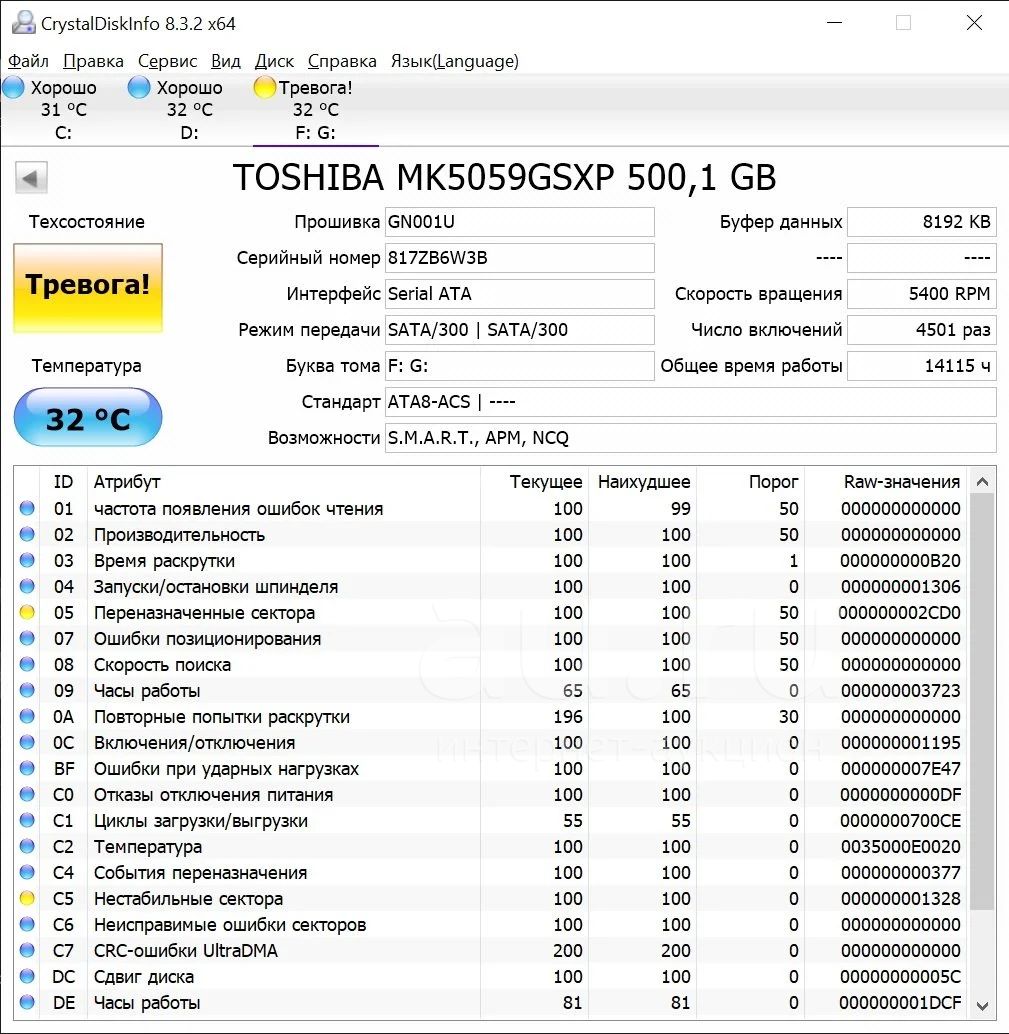Select the blue status icon for drive C:

click(x=13, y=87)
